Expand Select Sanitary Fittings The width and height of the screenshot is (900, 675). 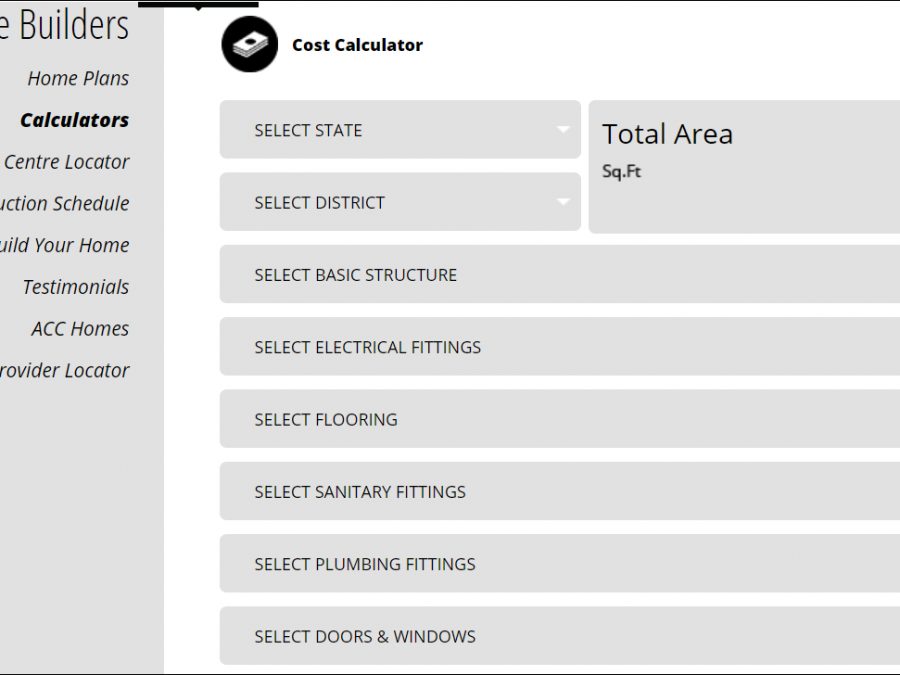click(560, 491)
